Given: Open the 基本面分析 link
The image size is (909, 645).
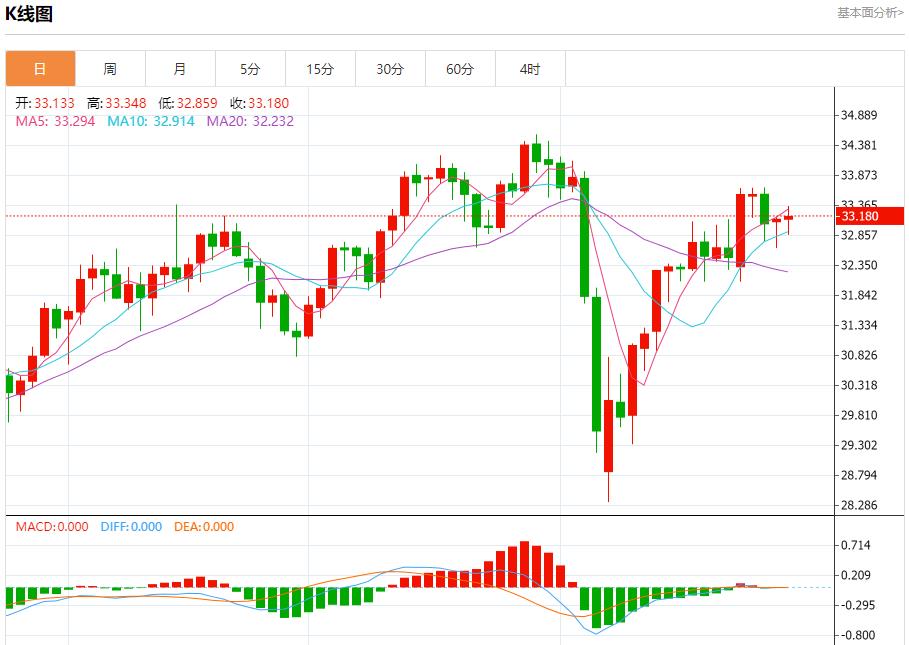Looking at the screenshot, I should click(869, 13).
